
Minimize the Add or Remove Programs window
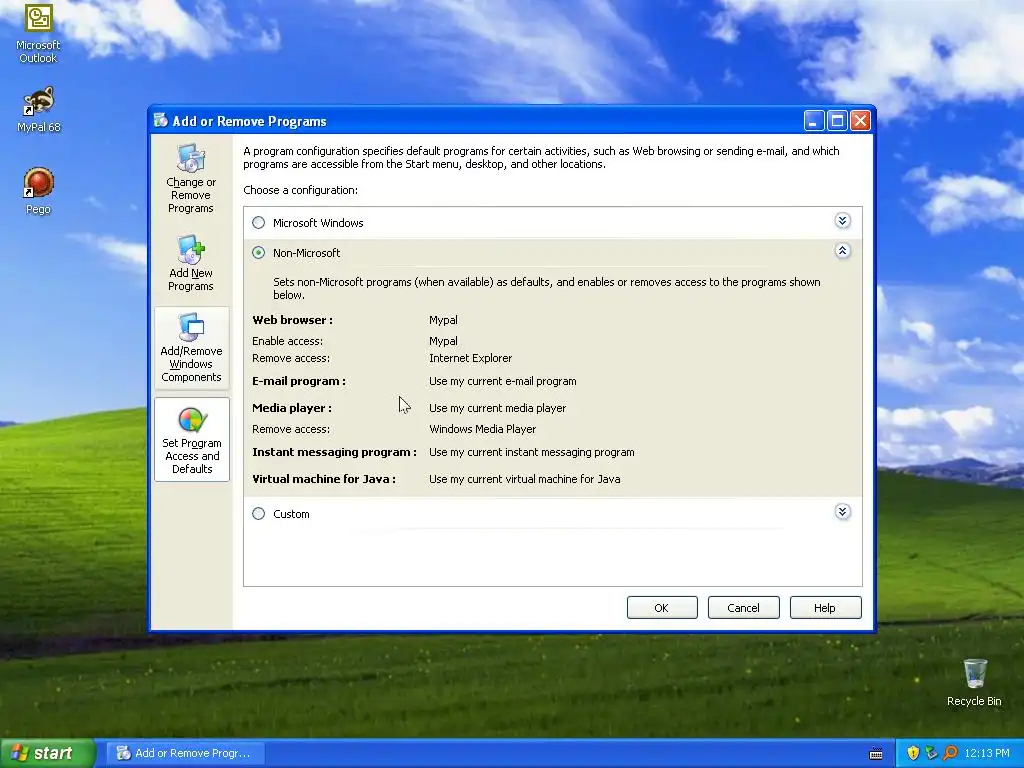click(814, 121)
